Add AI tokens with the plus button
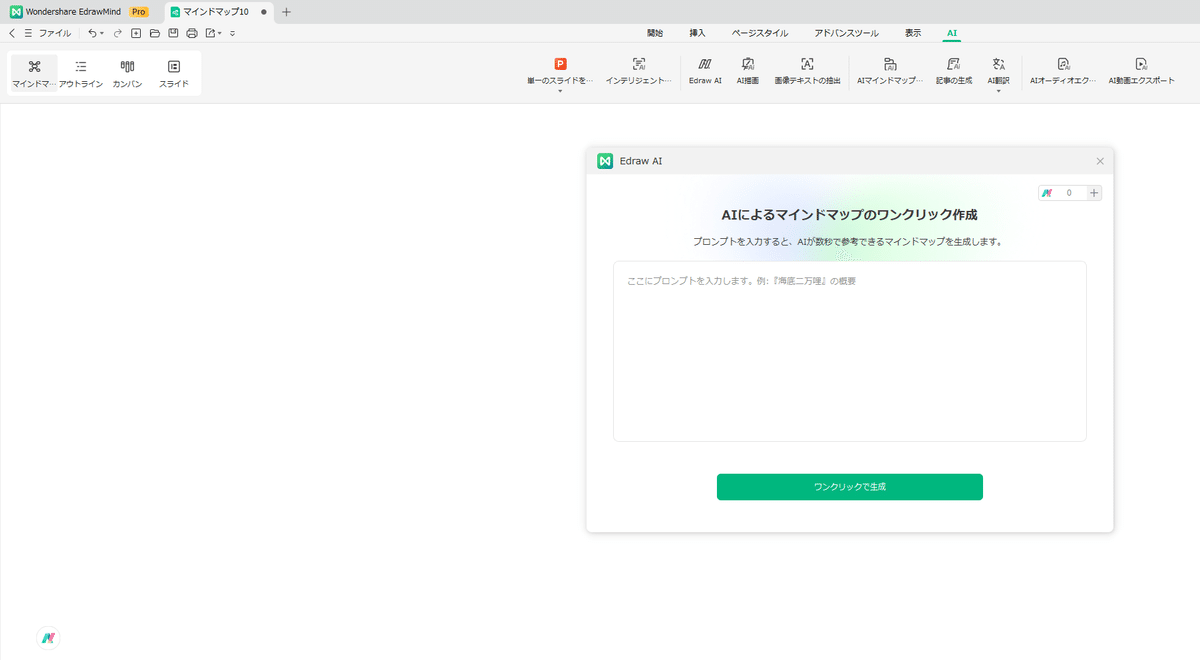The width and height of the screenshot is (1200, 660). tap(1094, 193)
